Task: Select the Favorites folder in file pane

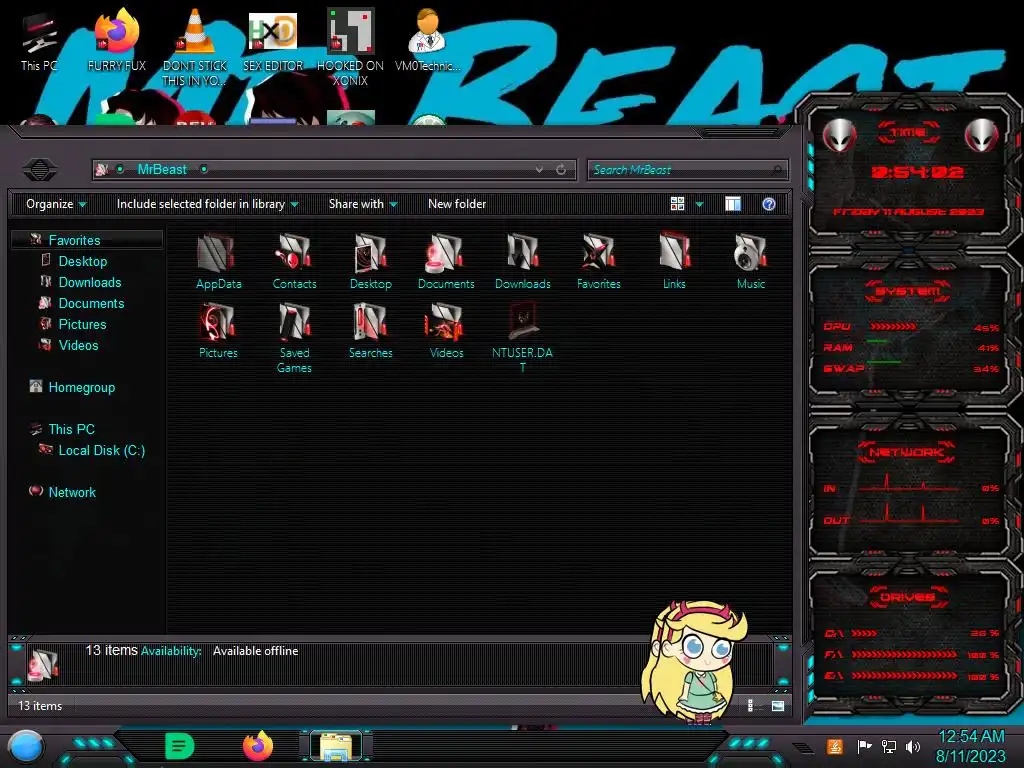Action: pyautogui.click(x=598, y=261)
